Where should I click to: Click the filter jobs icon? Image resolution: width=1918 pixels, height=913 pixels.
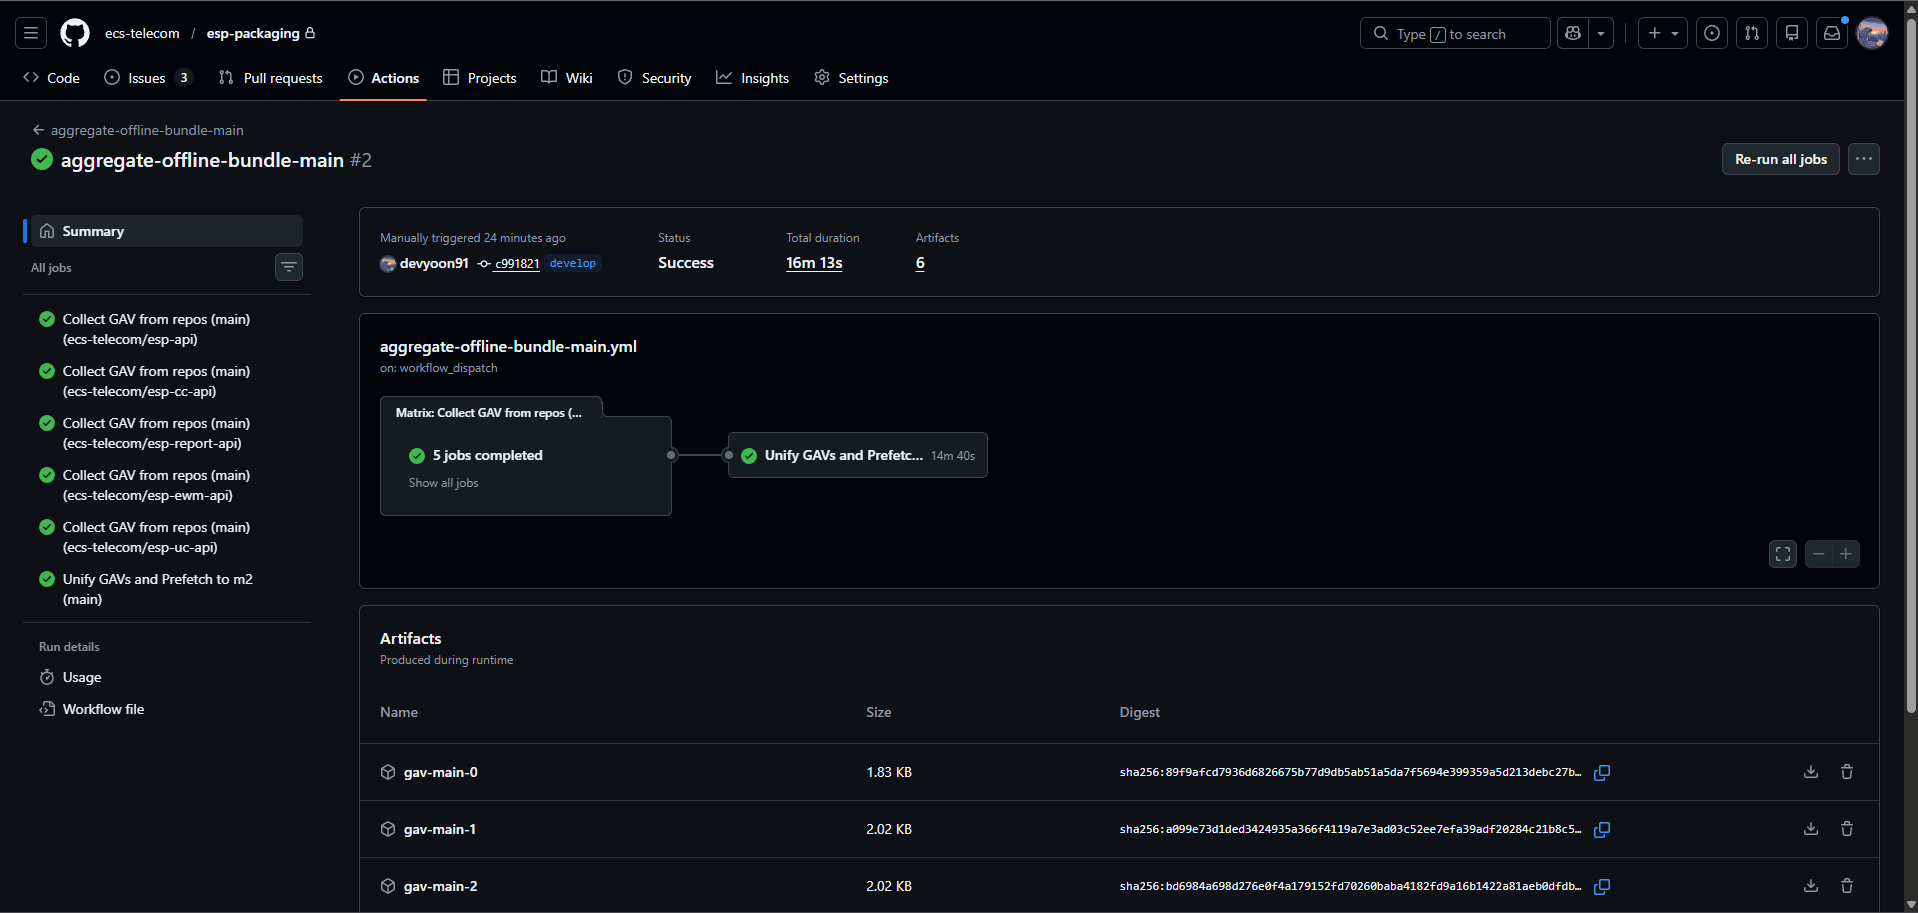point(289,267)
